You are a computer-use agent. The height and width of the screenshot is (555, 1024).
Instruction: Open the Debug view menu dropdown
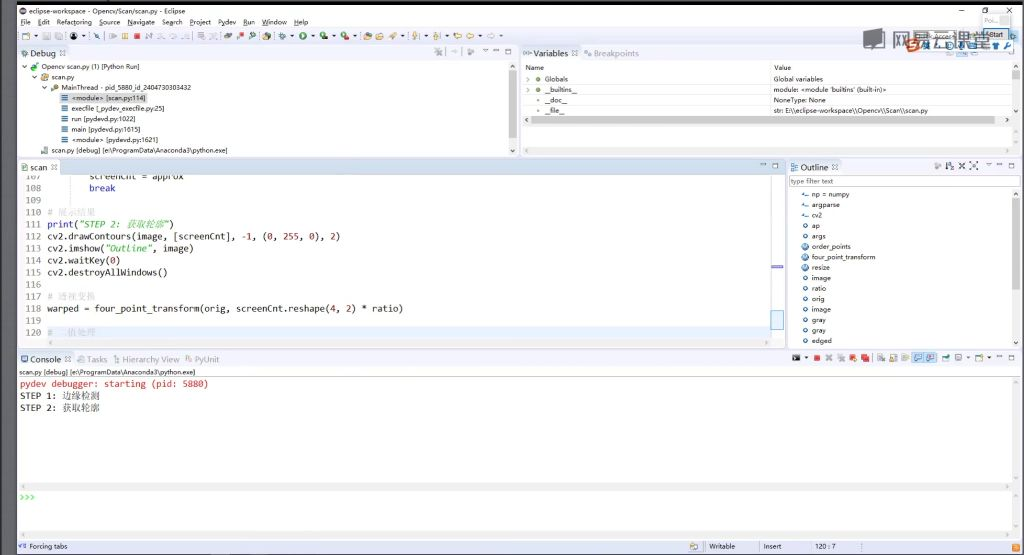tap(485, 51)
